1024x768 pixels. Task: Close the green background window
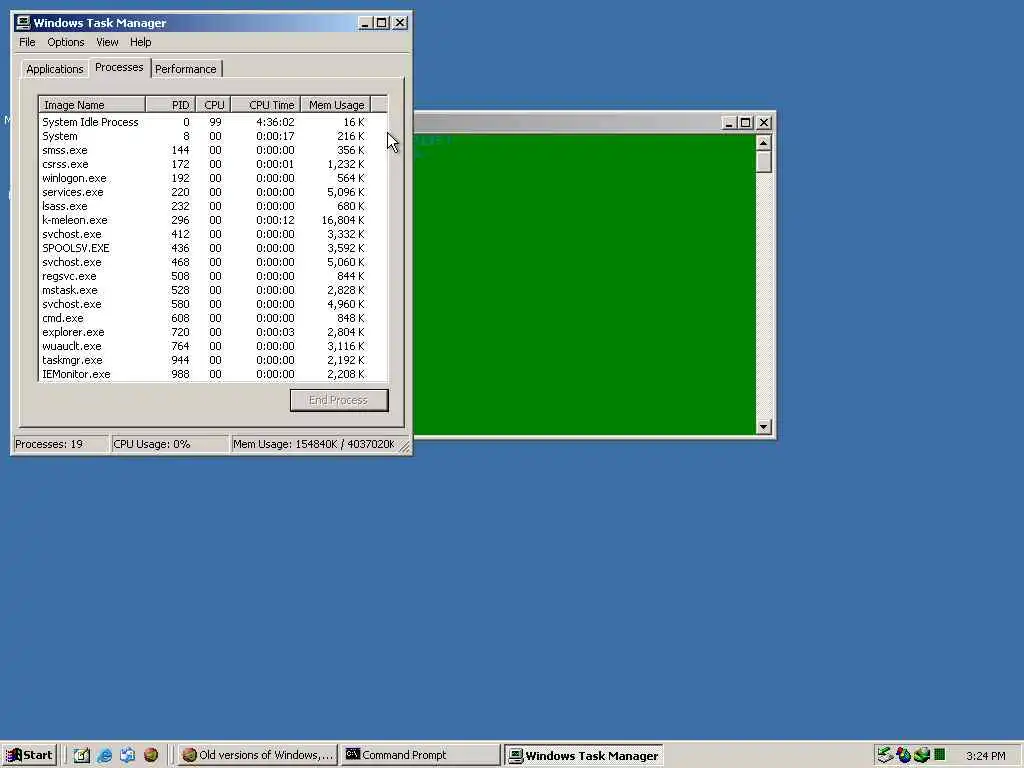pos(764,123)
